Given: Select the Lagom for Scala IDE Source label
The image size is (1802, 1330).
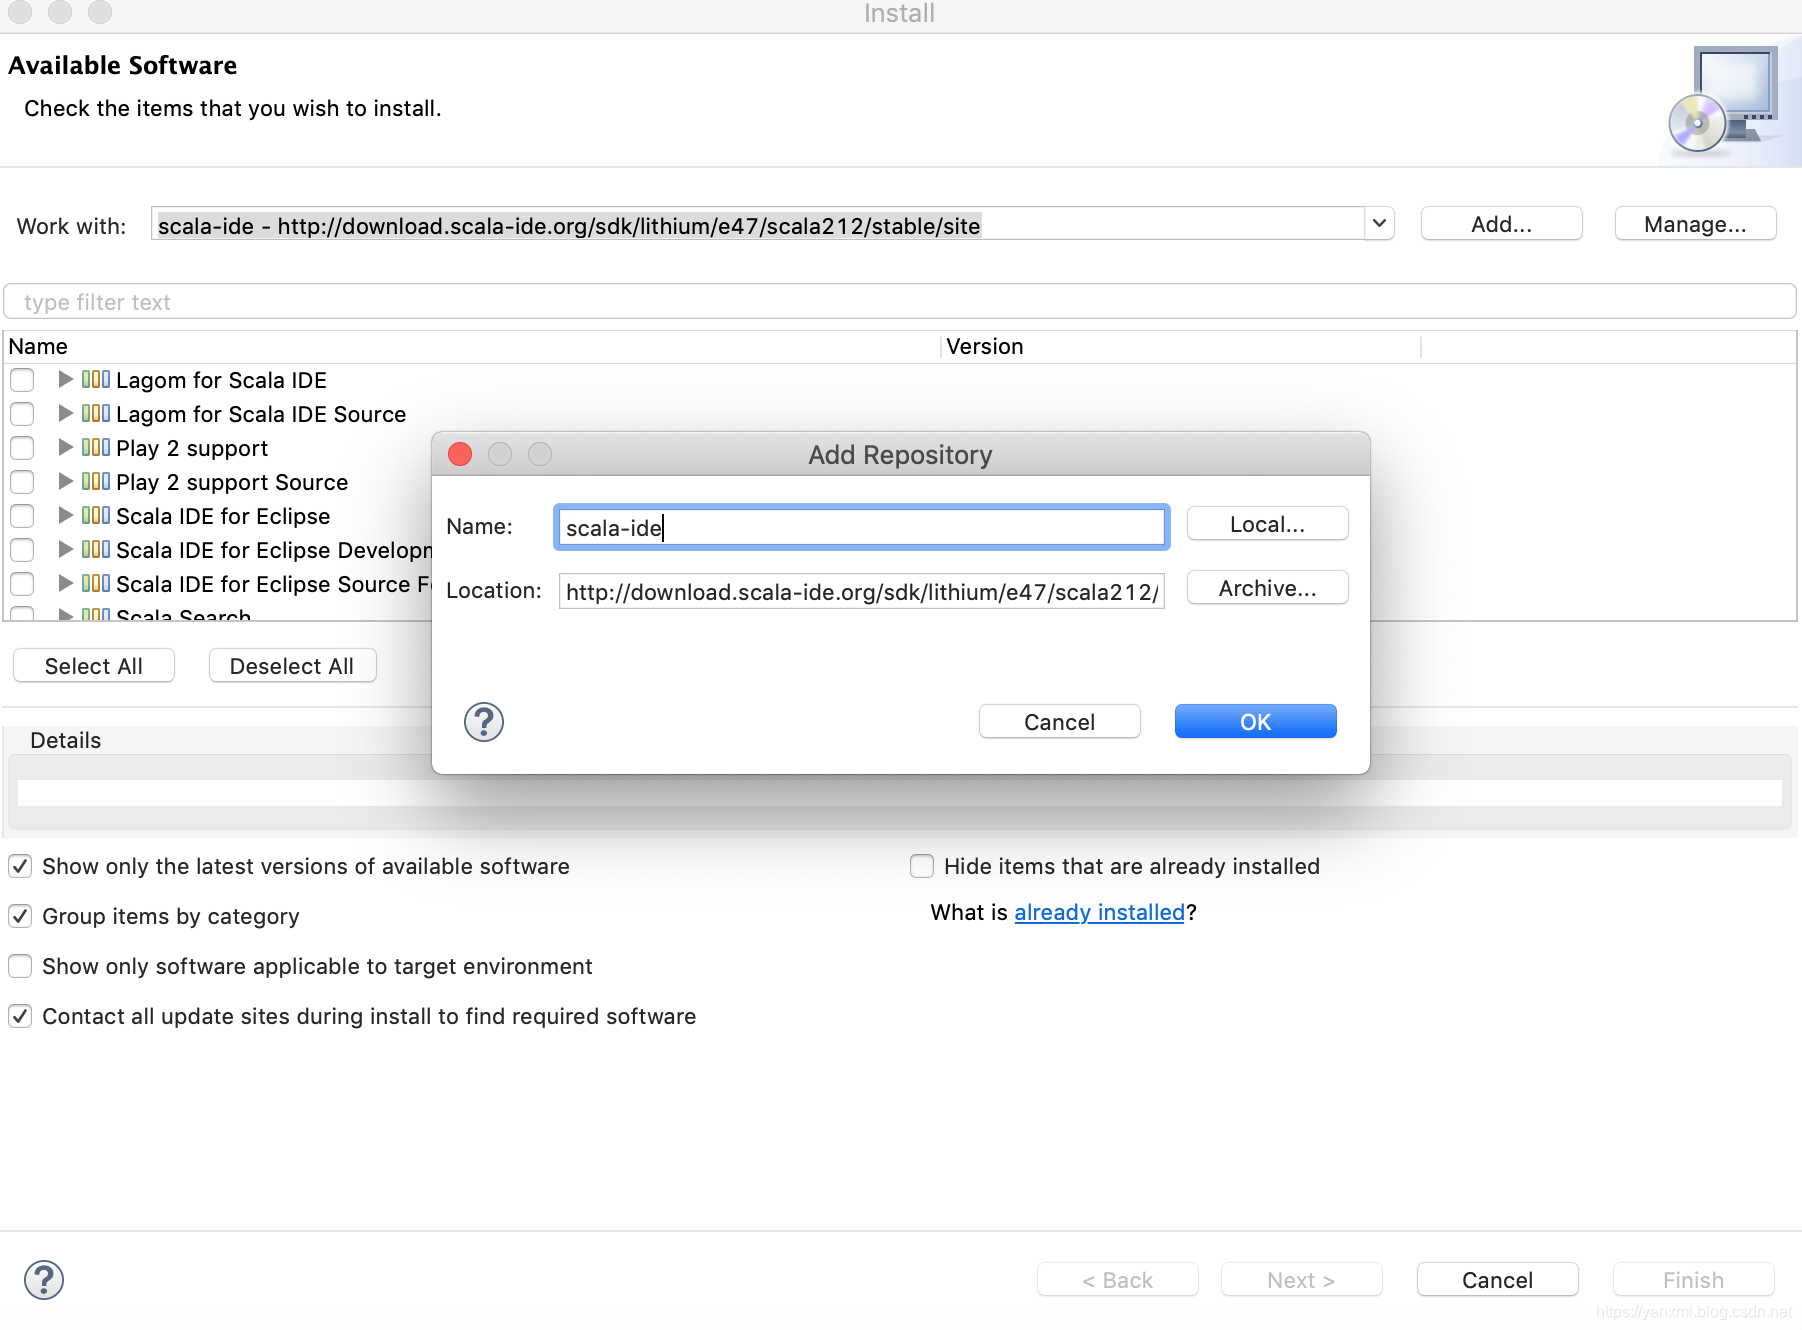Looking at the screenshot, I should [x=261, y=414].
